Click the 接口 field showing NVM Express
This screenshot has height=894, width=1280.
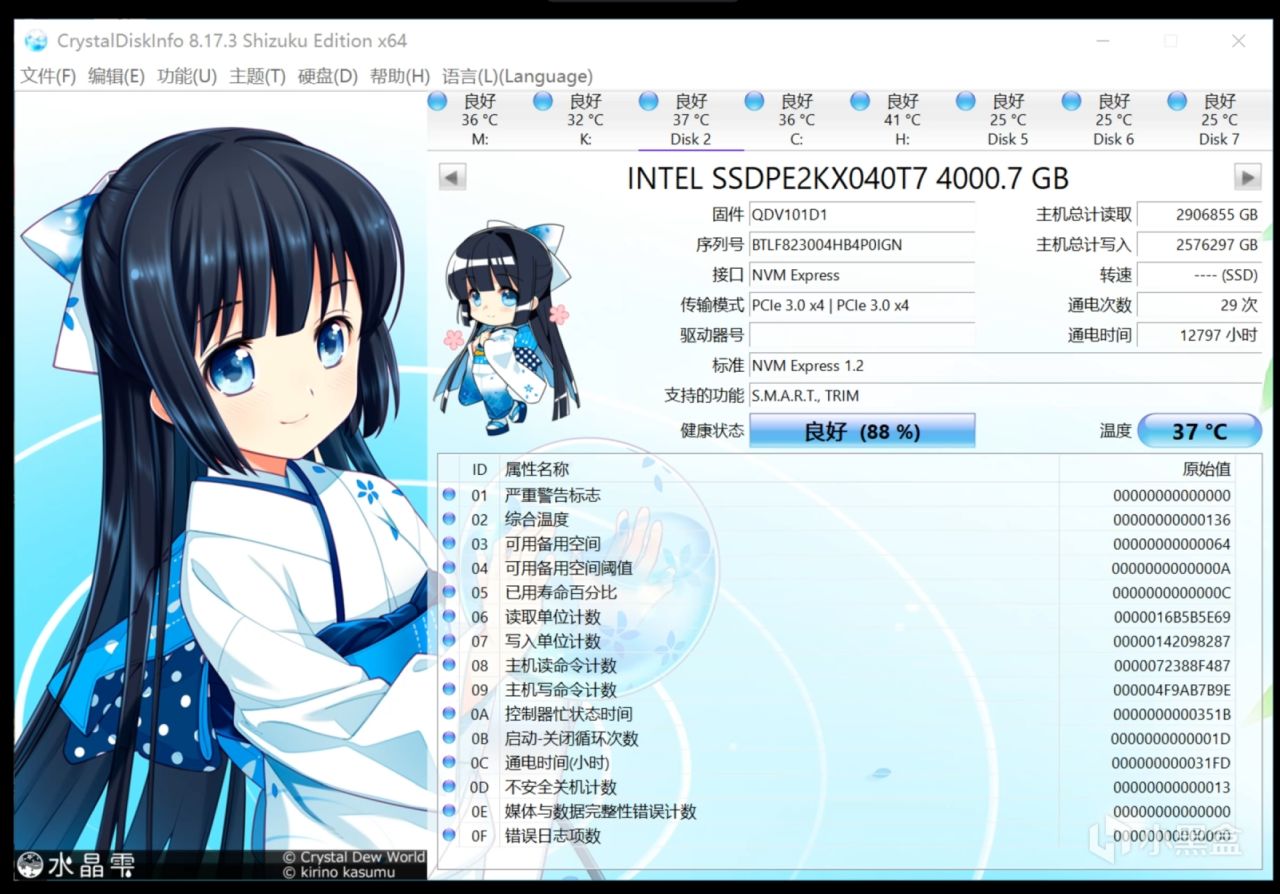[x=862, y=275]
